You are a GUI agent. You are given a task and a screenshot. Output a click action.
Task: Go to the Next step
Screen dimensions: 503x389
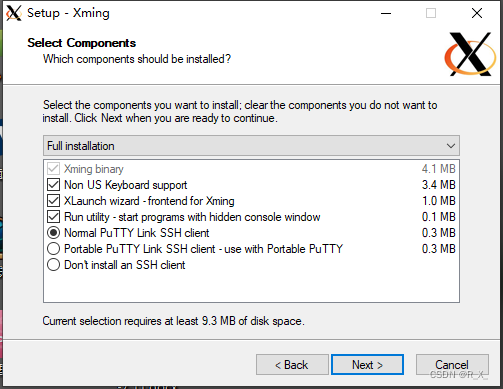pyautogui.click(x=367, y=365)
